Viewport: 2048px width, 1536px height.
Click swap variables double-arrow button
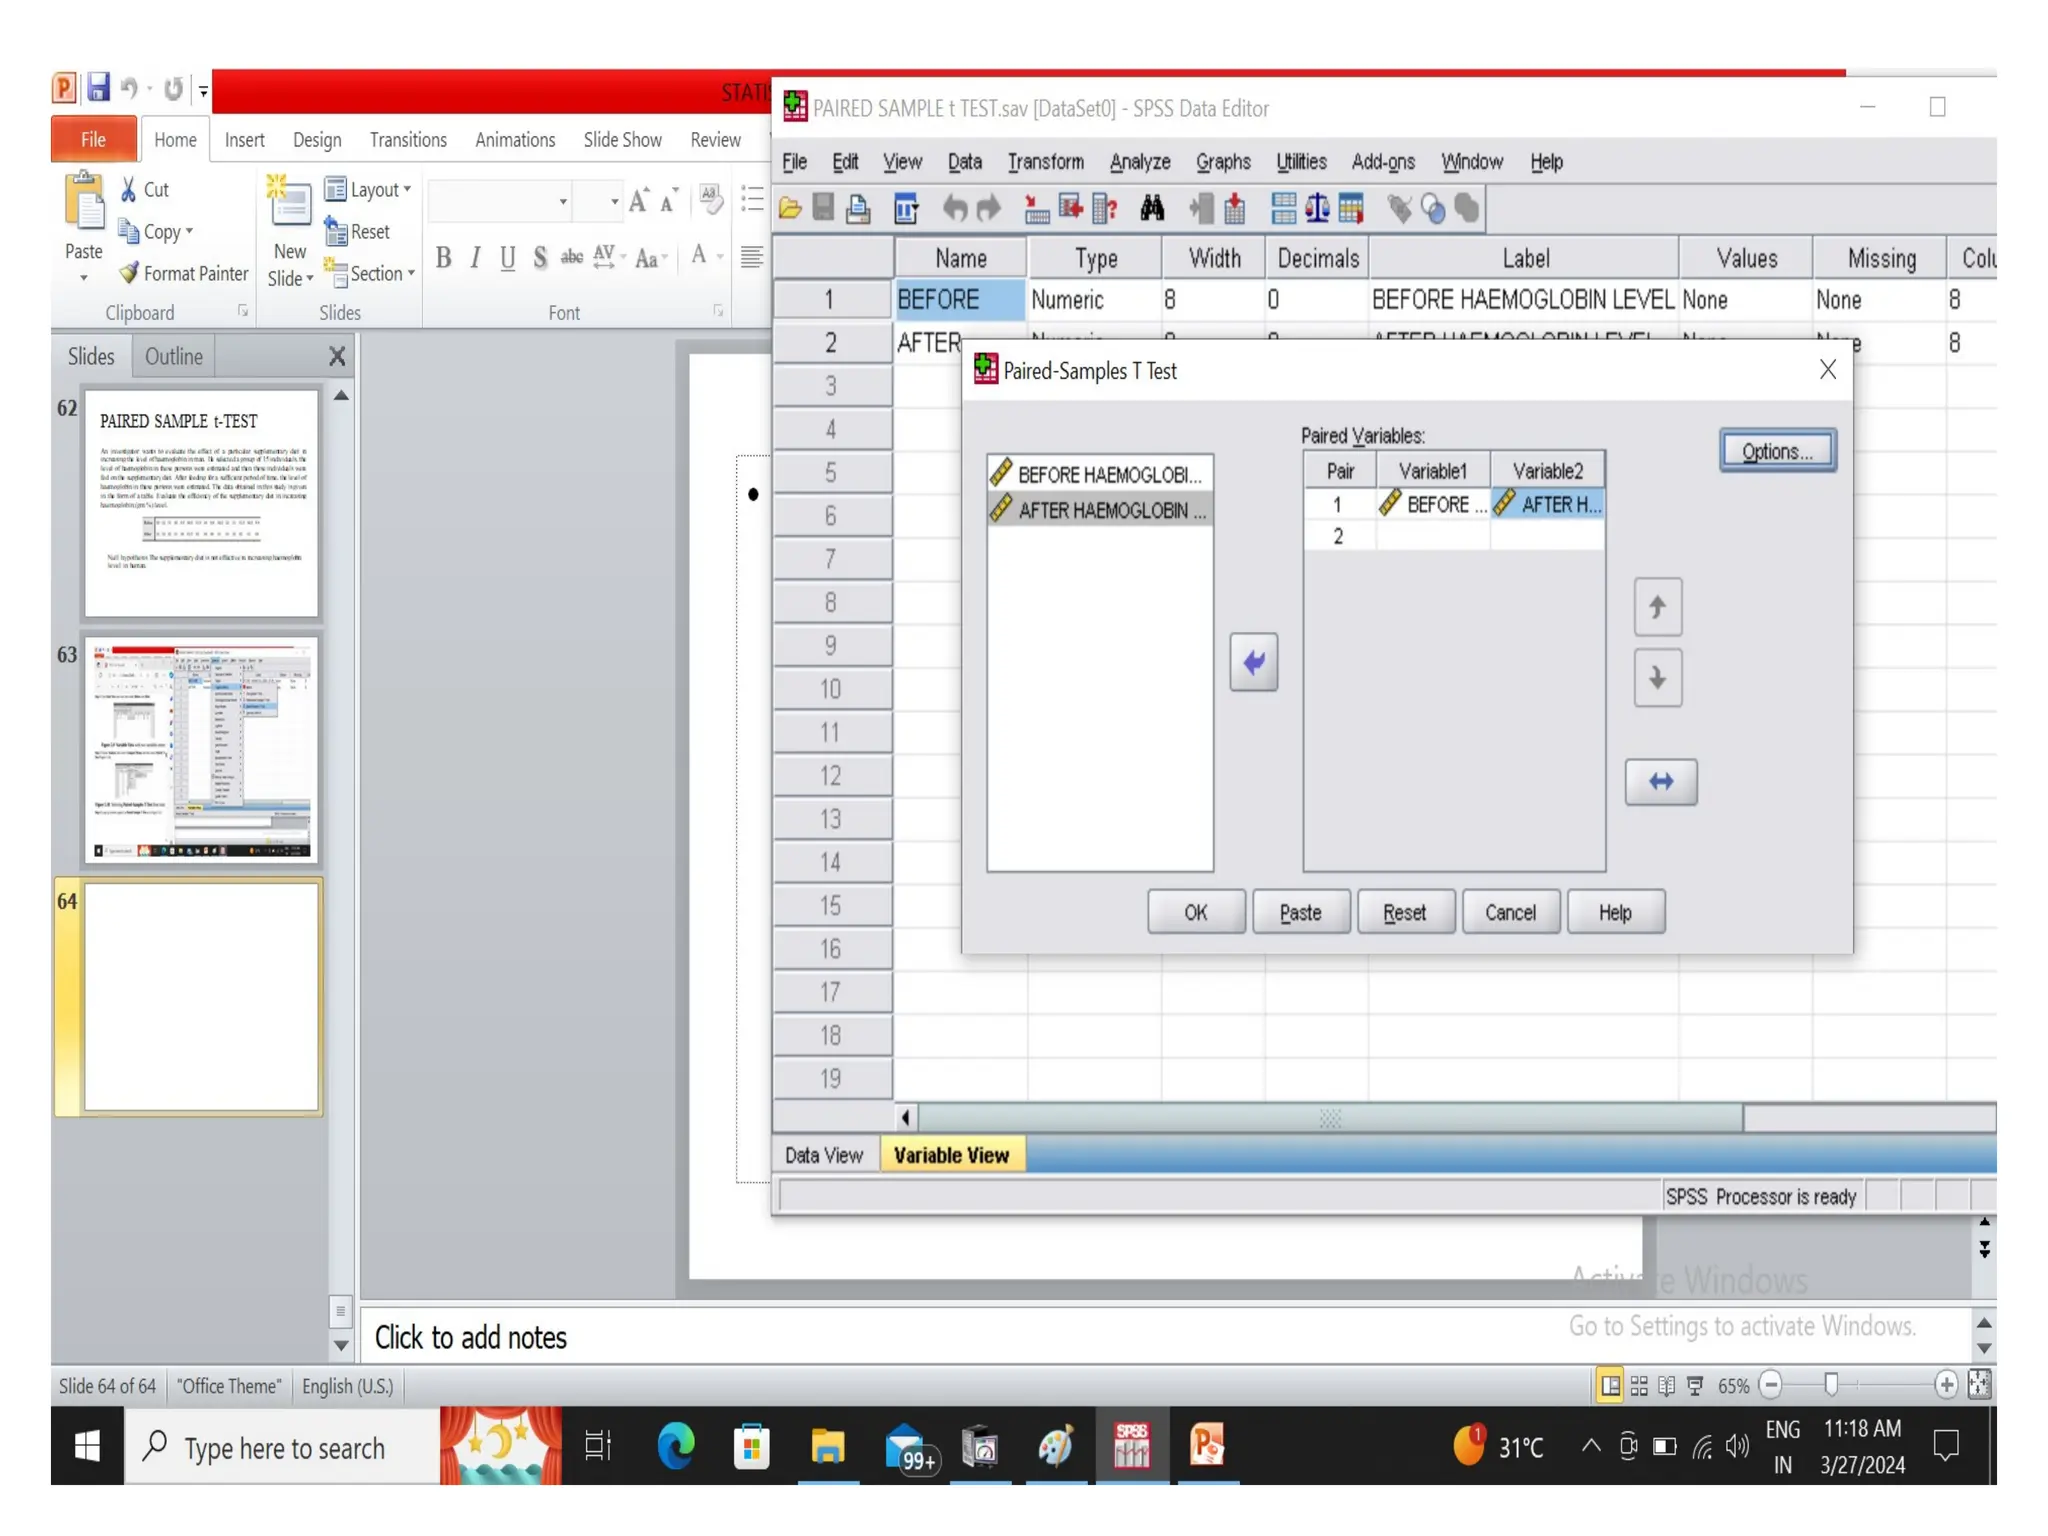click(1660, 781)
